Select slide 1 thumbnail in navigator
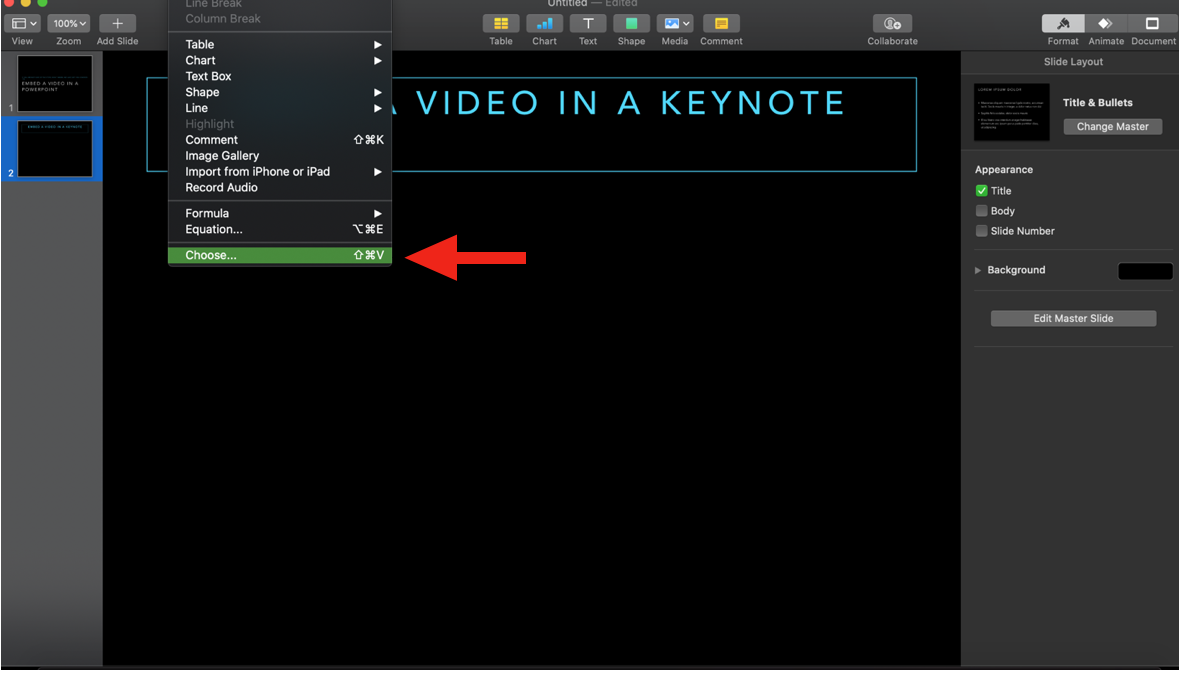This screenshot has height=676, width=1190. (x=55, y=84)
